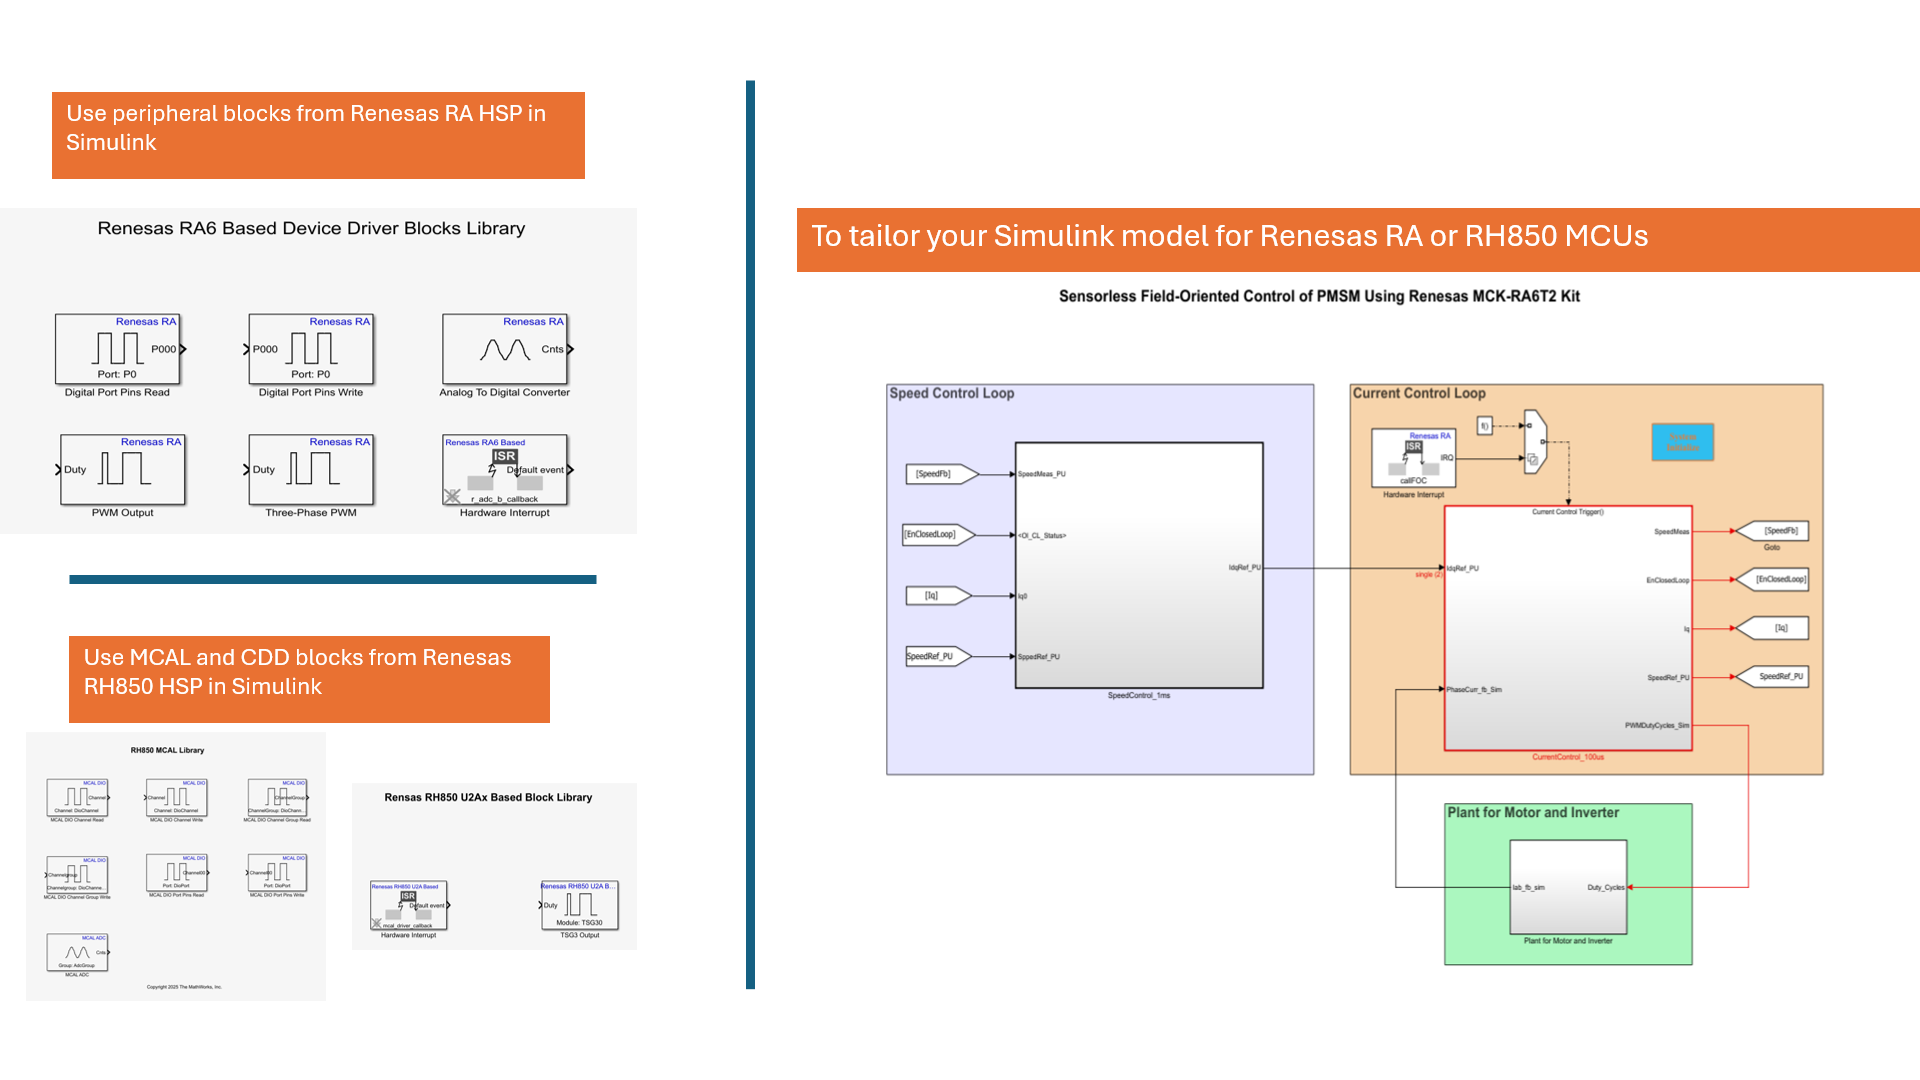The image size is (1920, 1080).
Task: Click the RH850 U2A Hardware Interrupt block
Action: pos(409,905)
